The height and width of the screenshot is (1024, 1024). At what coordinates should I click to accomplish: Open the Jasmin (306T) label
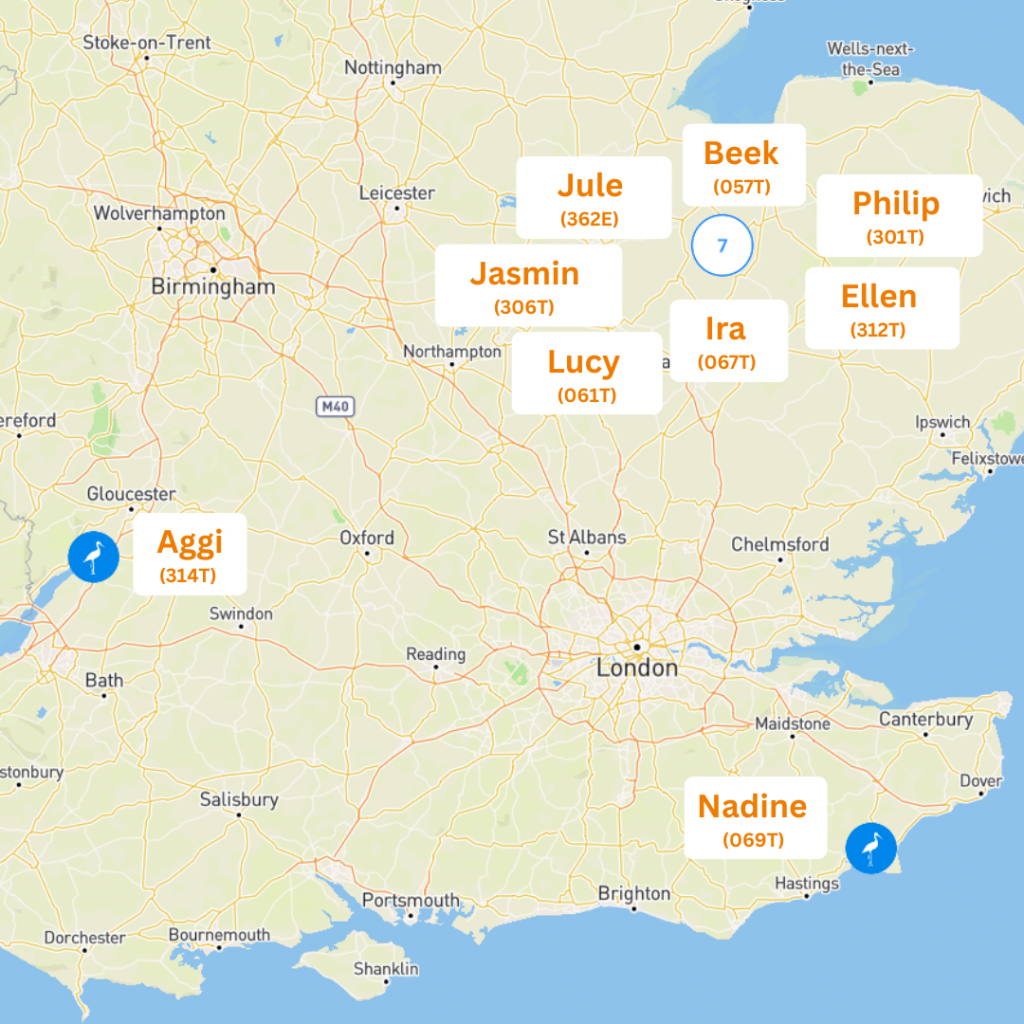(x=528, y=285)
